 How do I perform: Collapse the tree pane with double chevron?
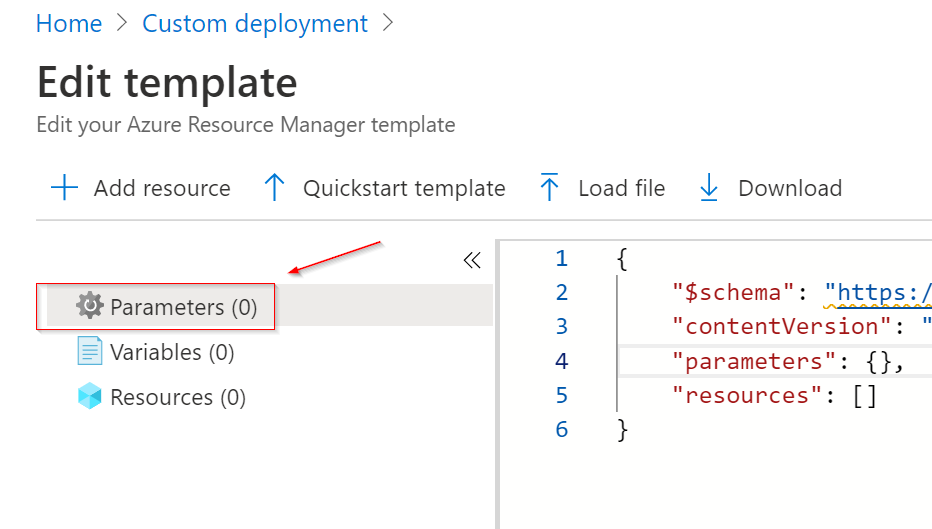[472, 260]
